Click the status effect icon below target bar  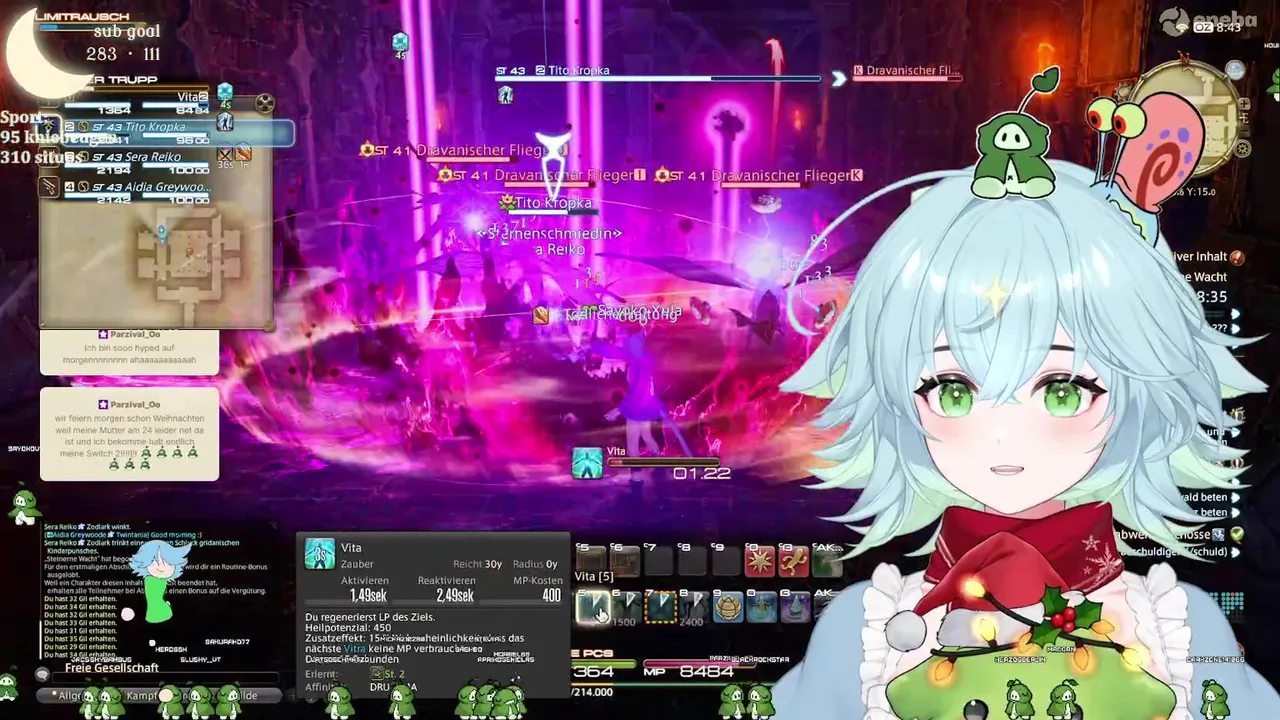[x=506, y=95]
